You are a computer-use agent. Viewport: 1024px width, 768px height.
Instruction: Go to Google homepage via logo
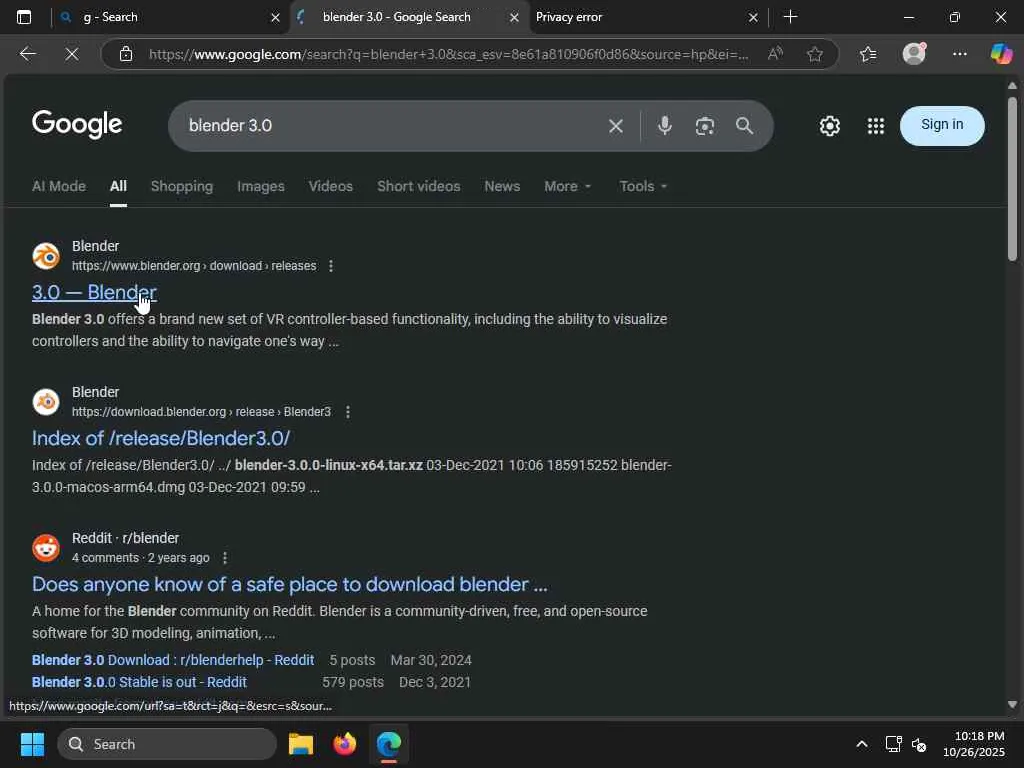(77, 125)
